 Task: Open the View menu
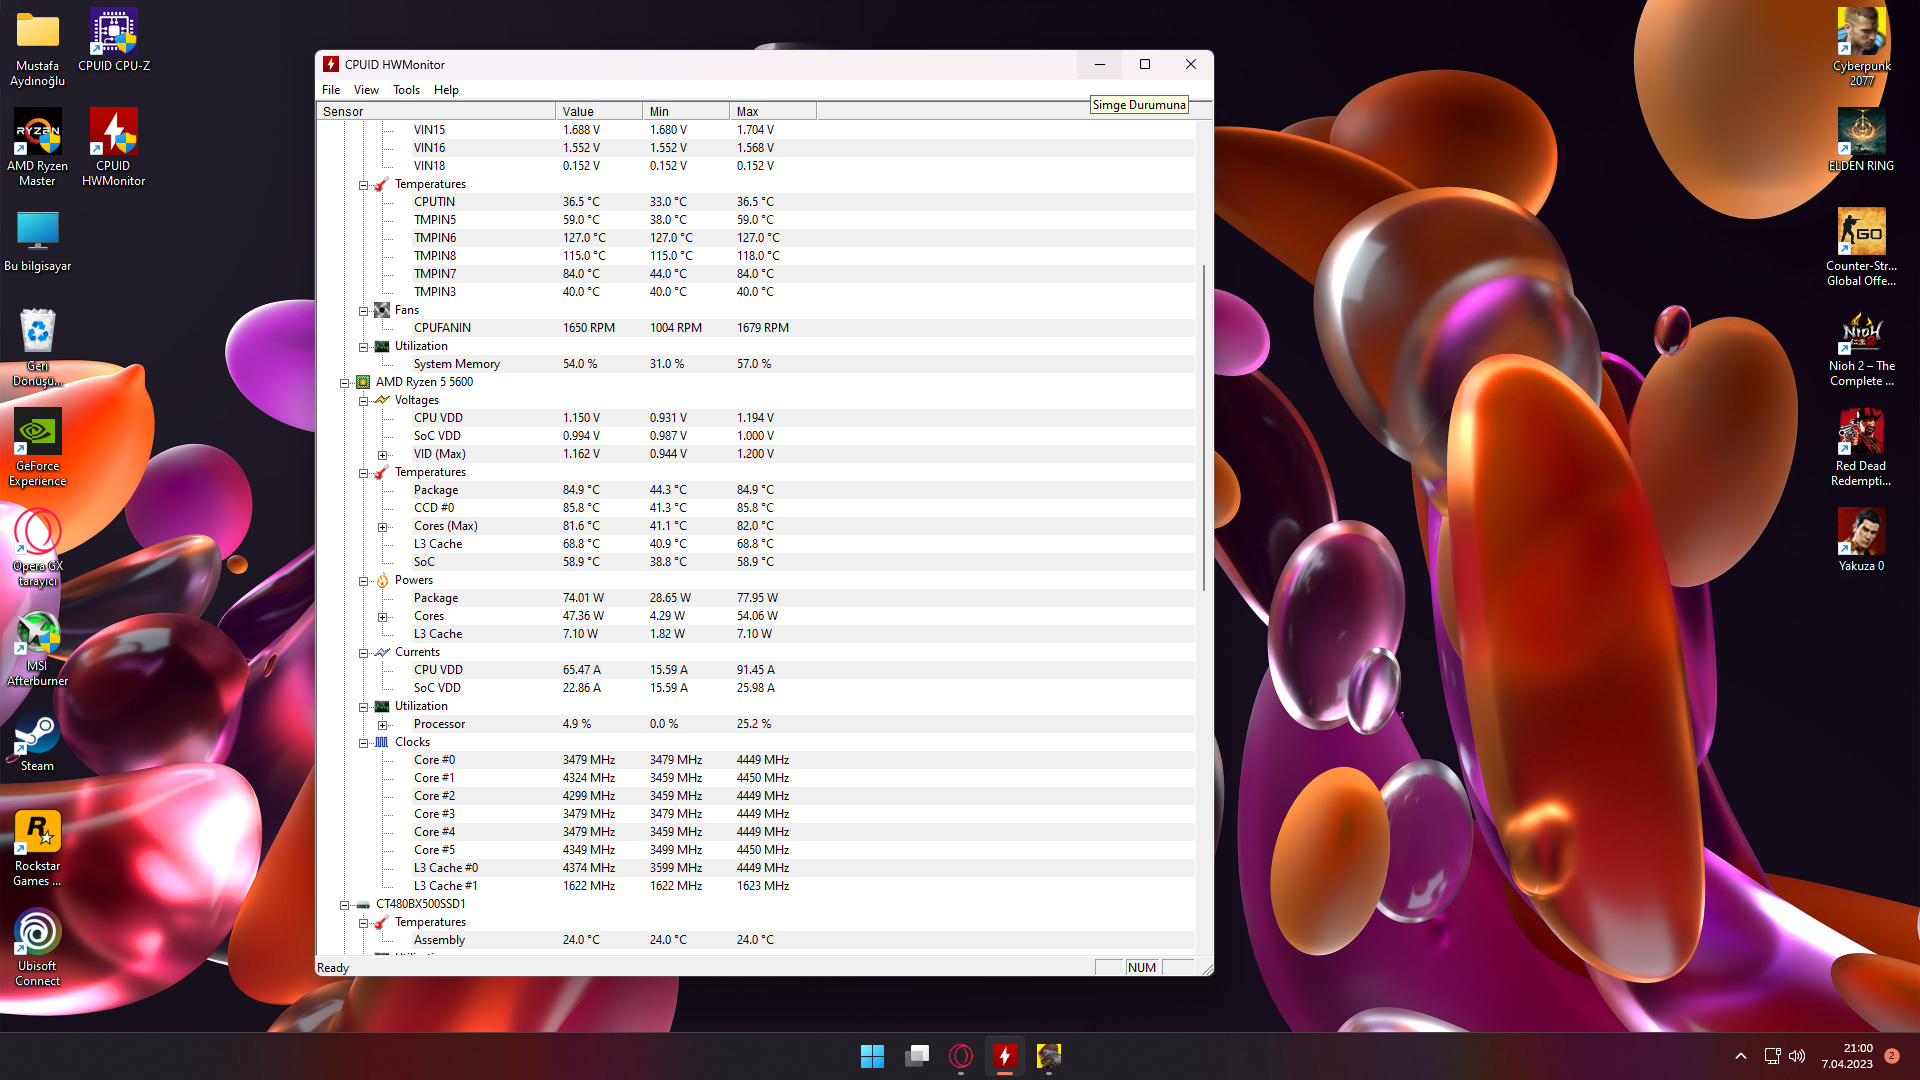coord(366,90)
